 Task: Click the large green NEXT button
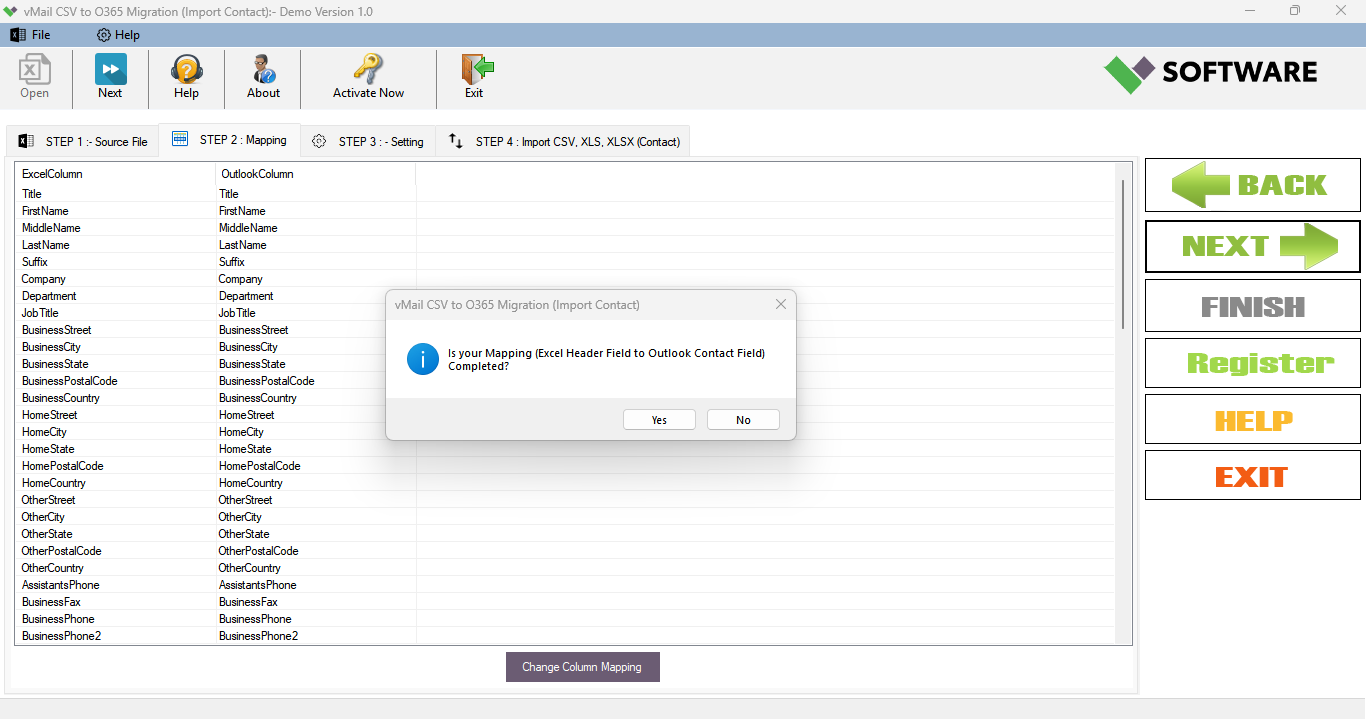(x=1253, y=246)
